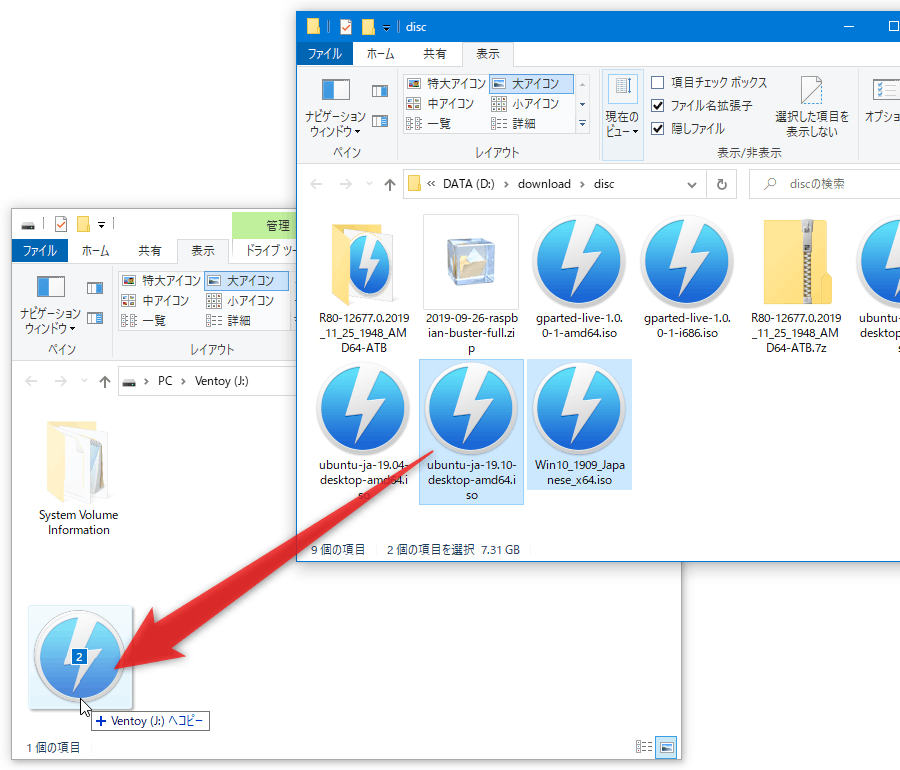900x770 pixels.
Task: Click the details pane icon in Ventoy window
Action: click(95, 318)
